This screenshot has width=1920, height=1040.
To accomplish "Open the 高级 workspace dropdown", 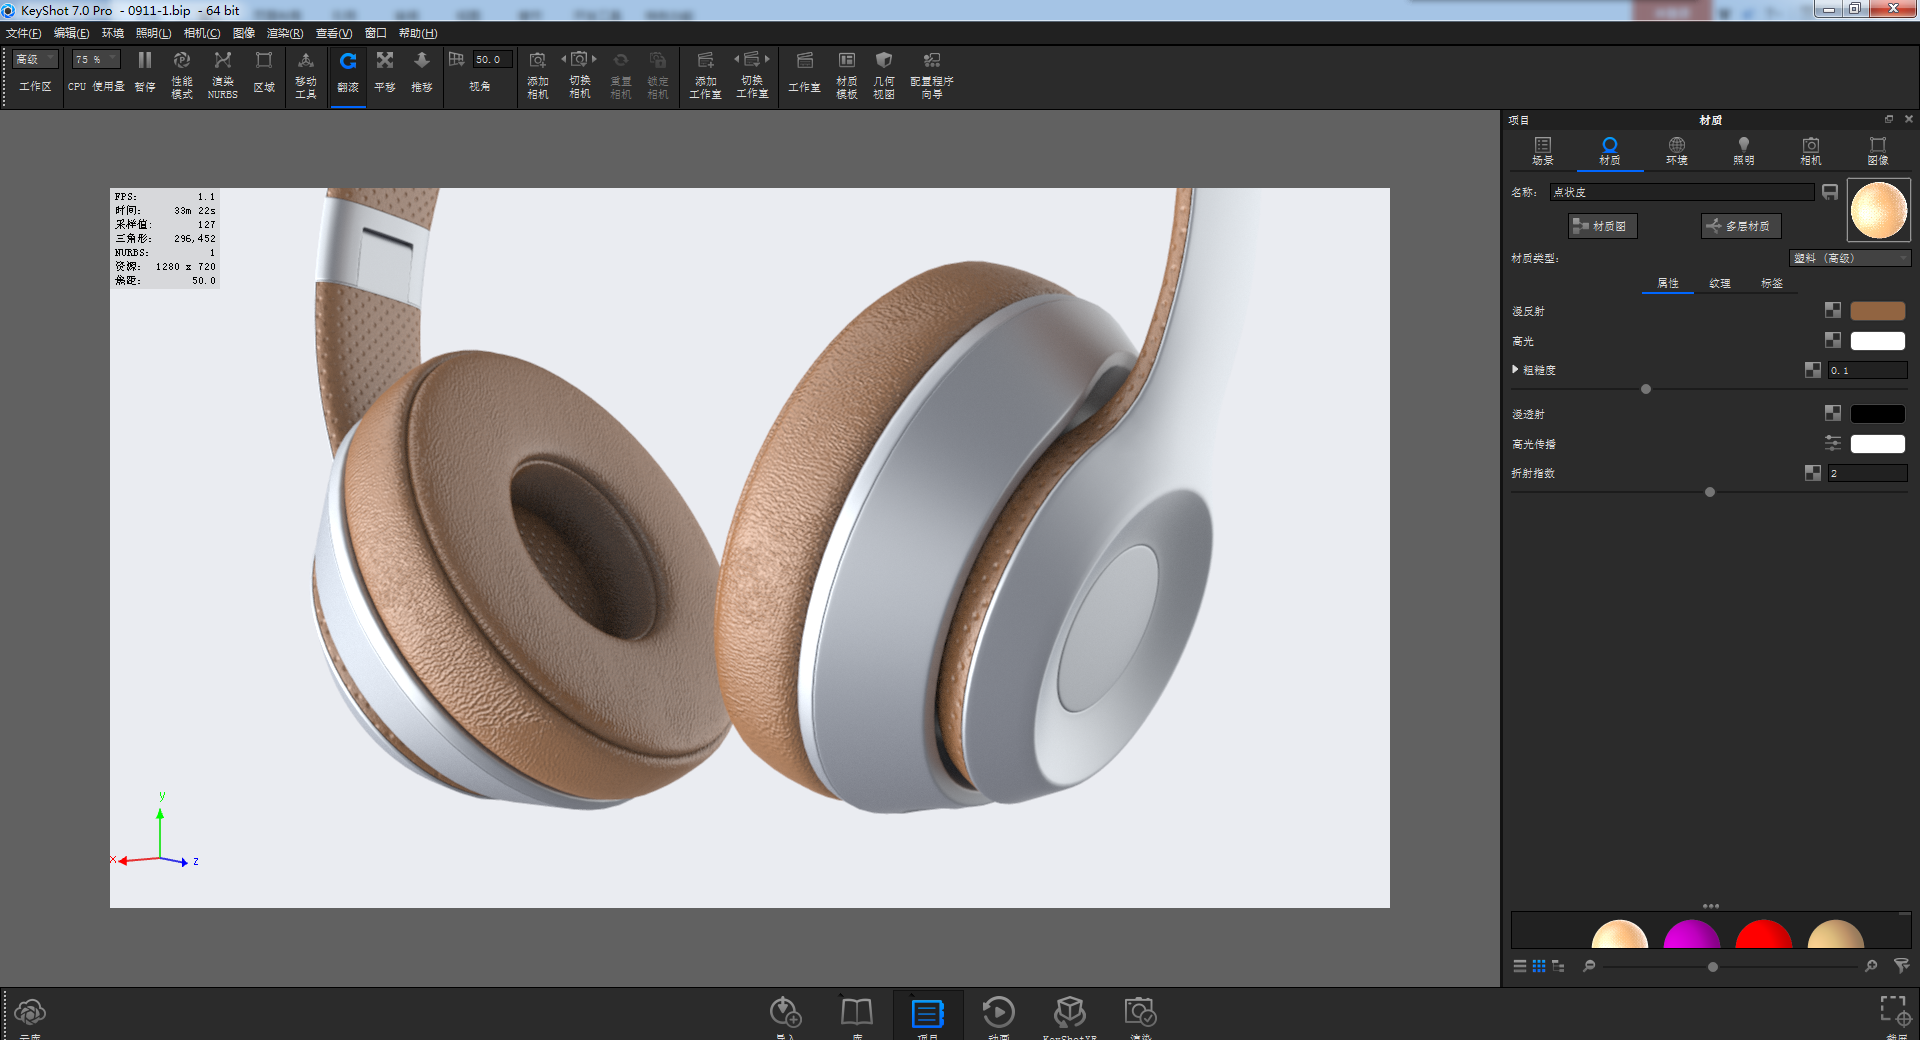I will (x=35, y=60).
